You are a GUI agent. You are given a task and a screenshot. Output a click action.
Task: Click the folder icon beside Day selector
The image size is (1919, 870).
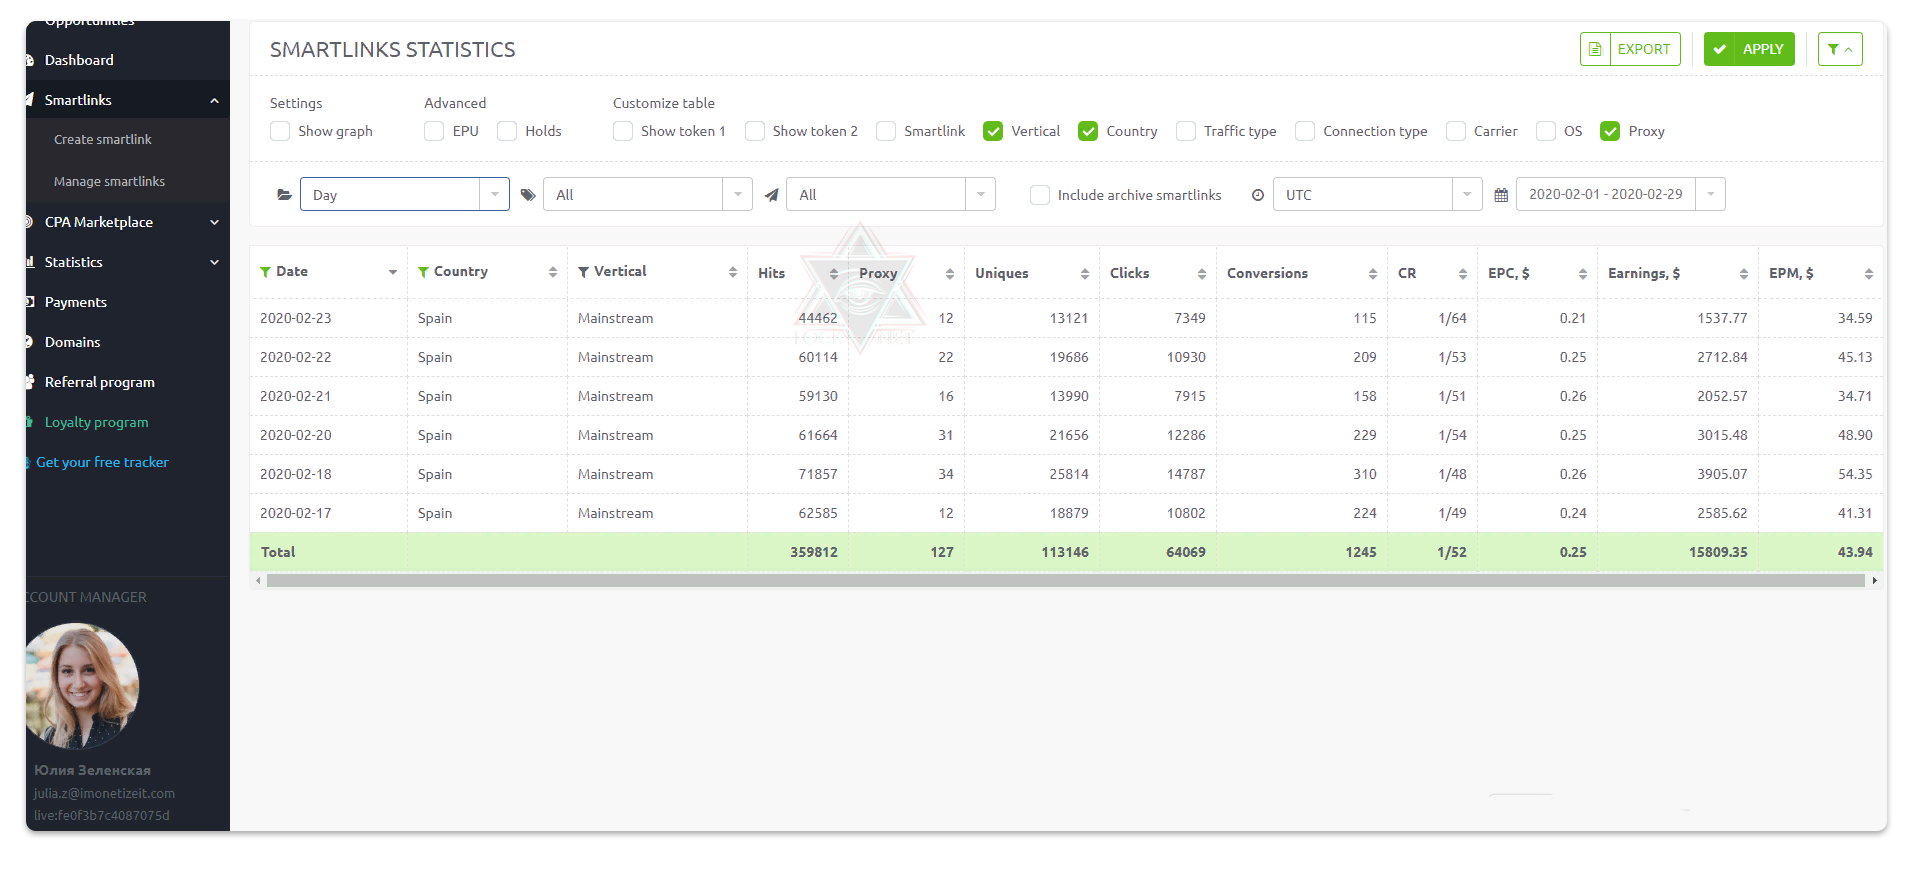coord(284,195)
